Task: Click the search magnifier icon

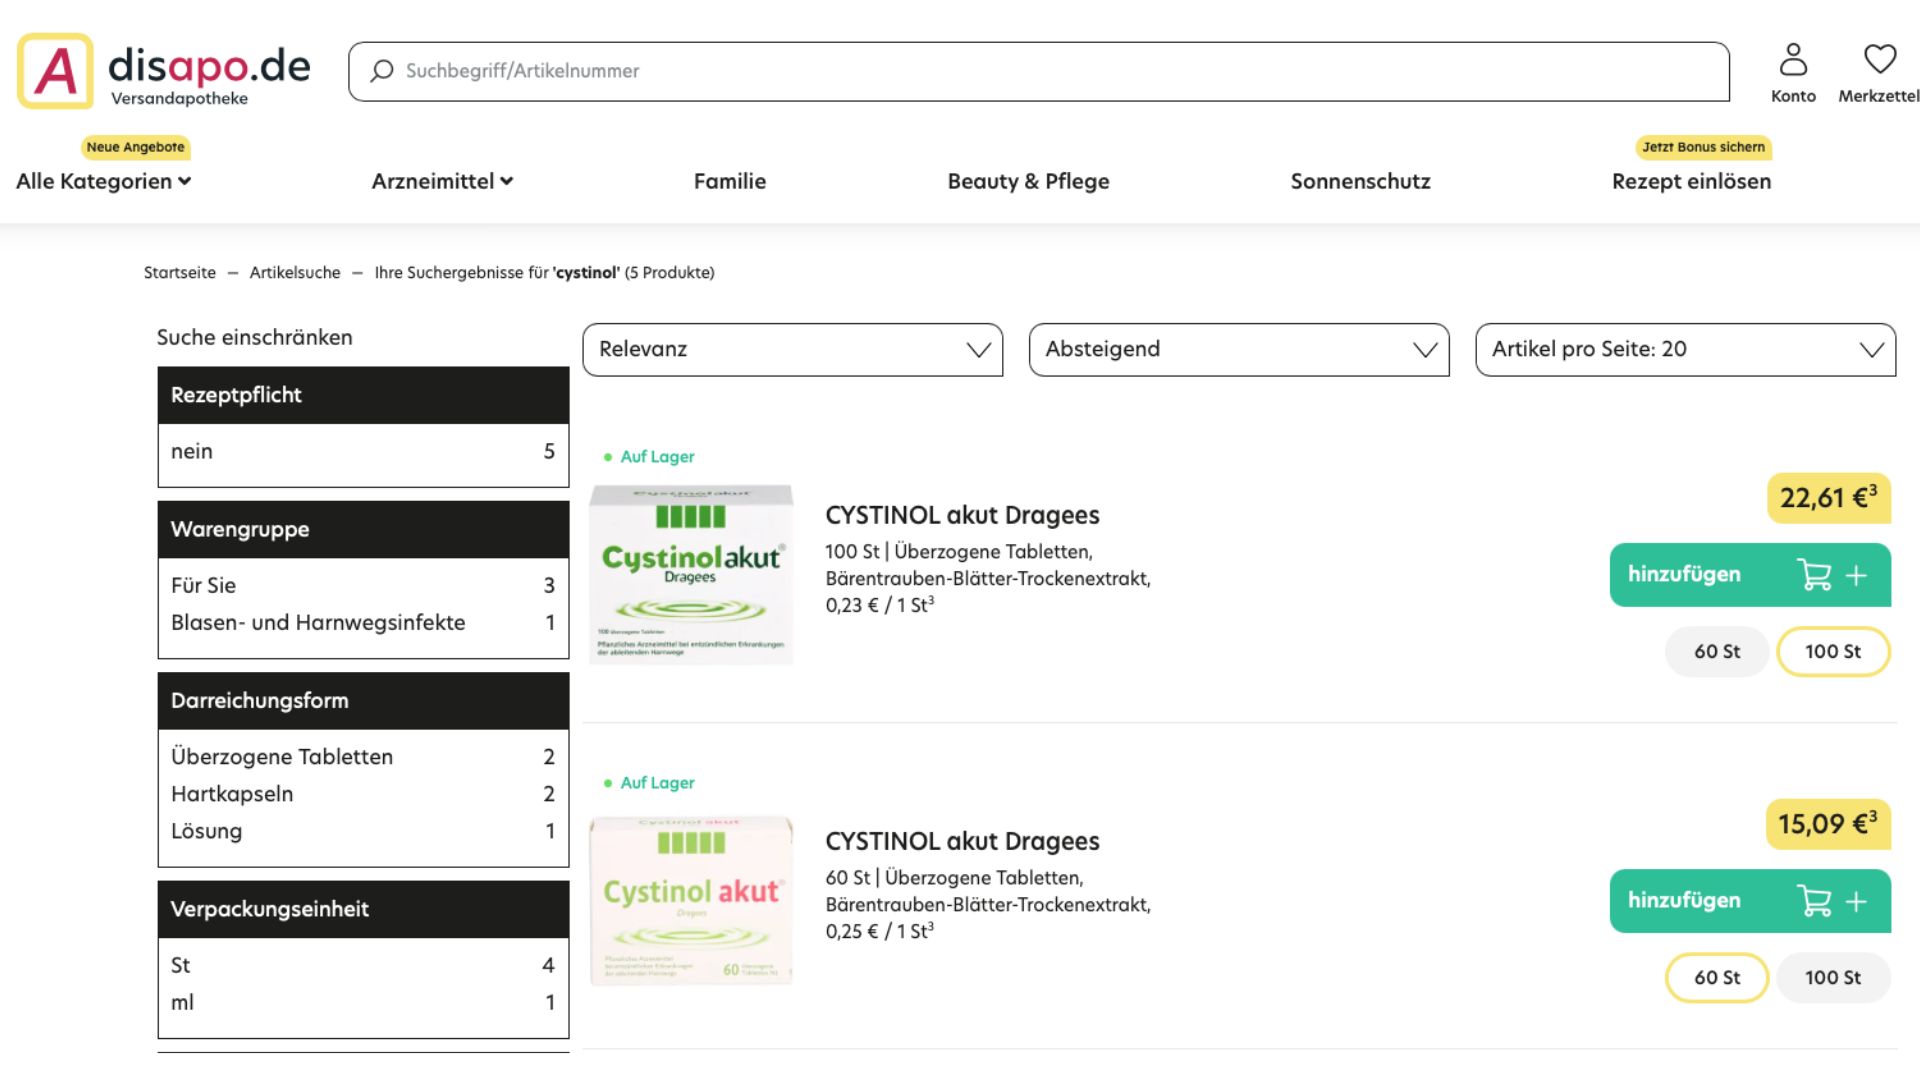Action: click(x=382, y=71)
